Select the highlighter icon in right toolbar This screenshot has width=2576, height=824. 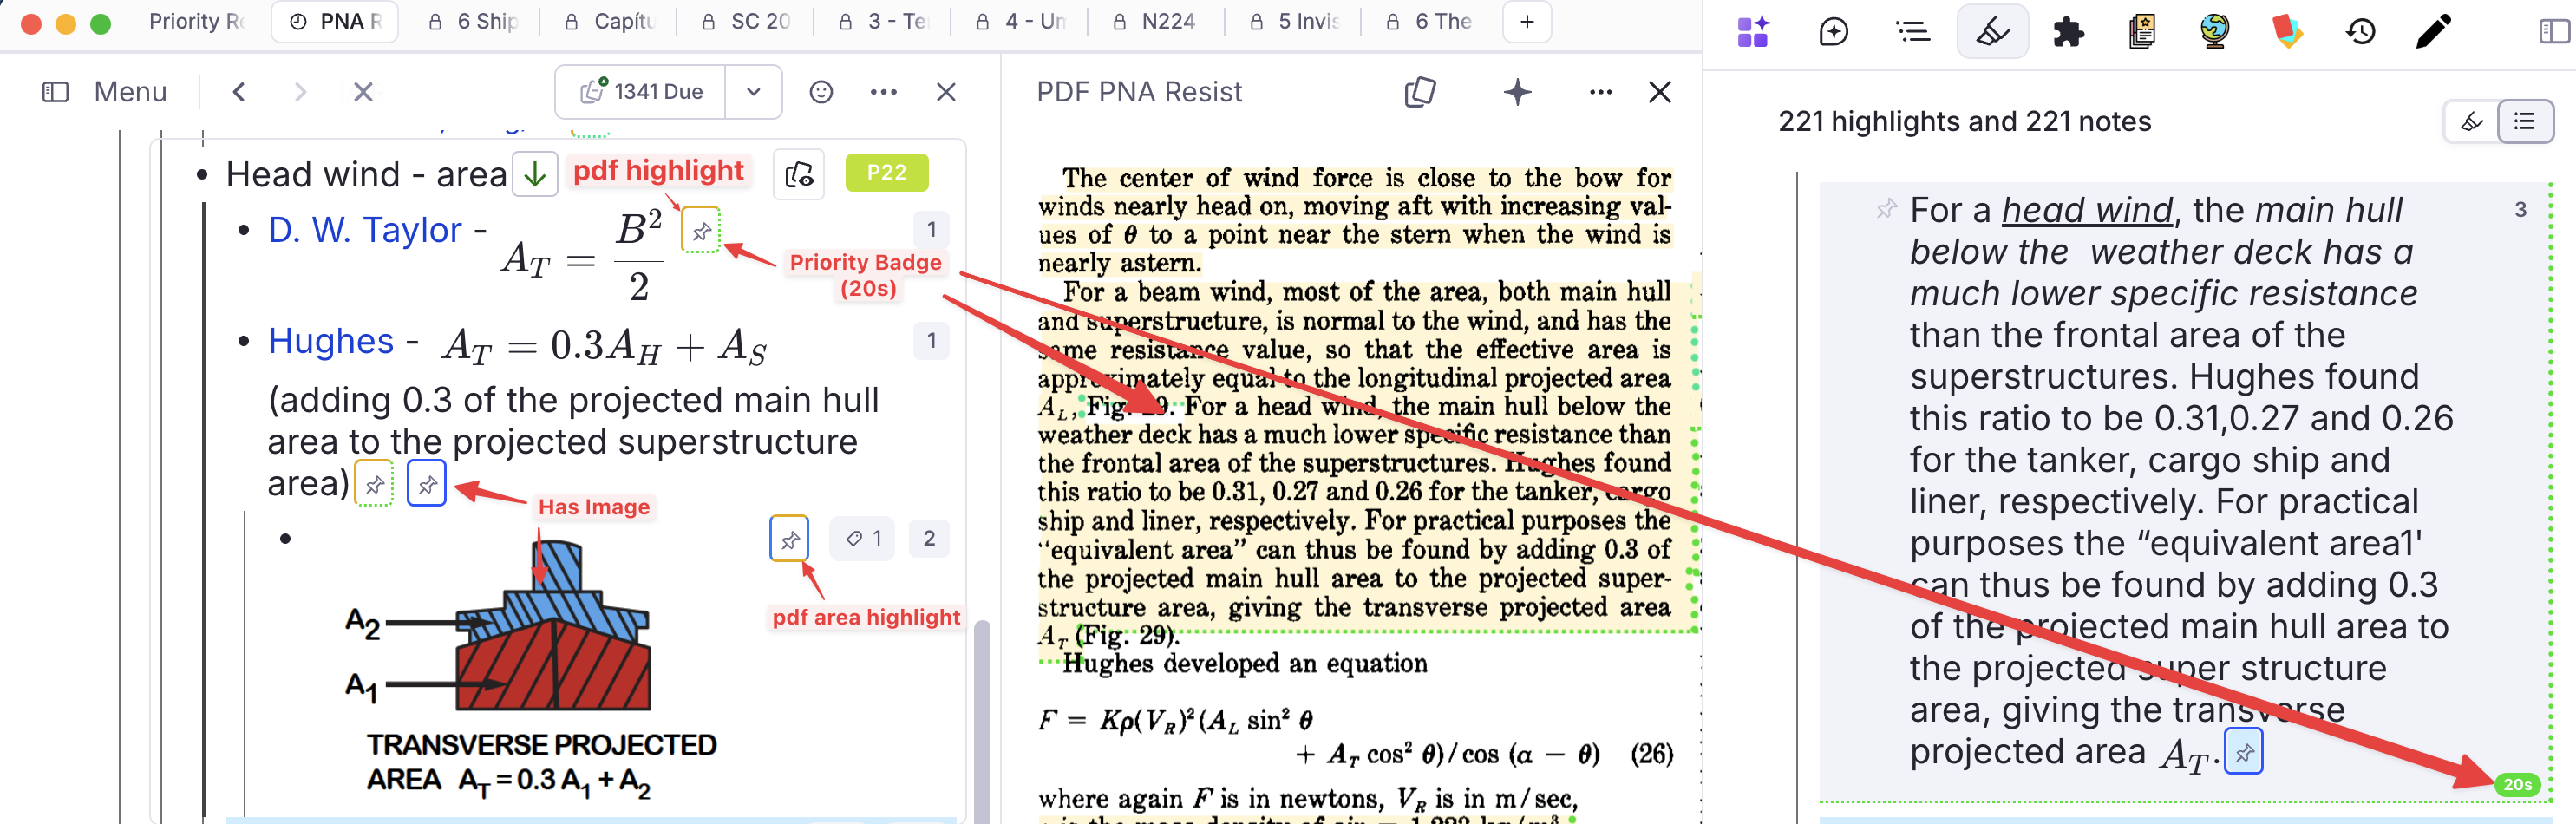coord(1992,32)
